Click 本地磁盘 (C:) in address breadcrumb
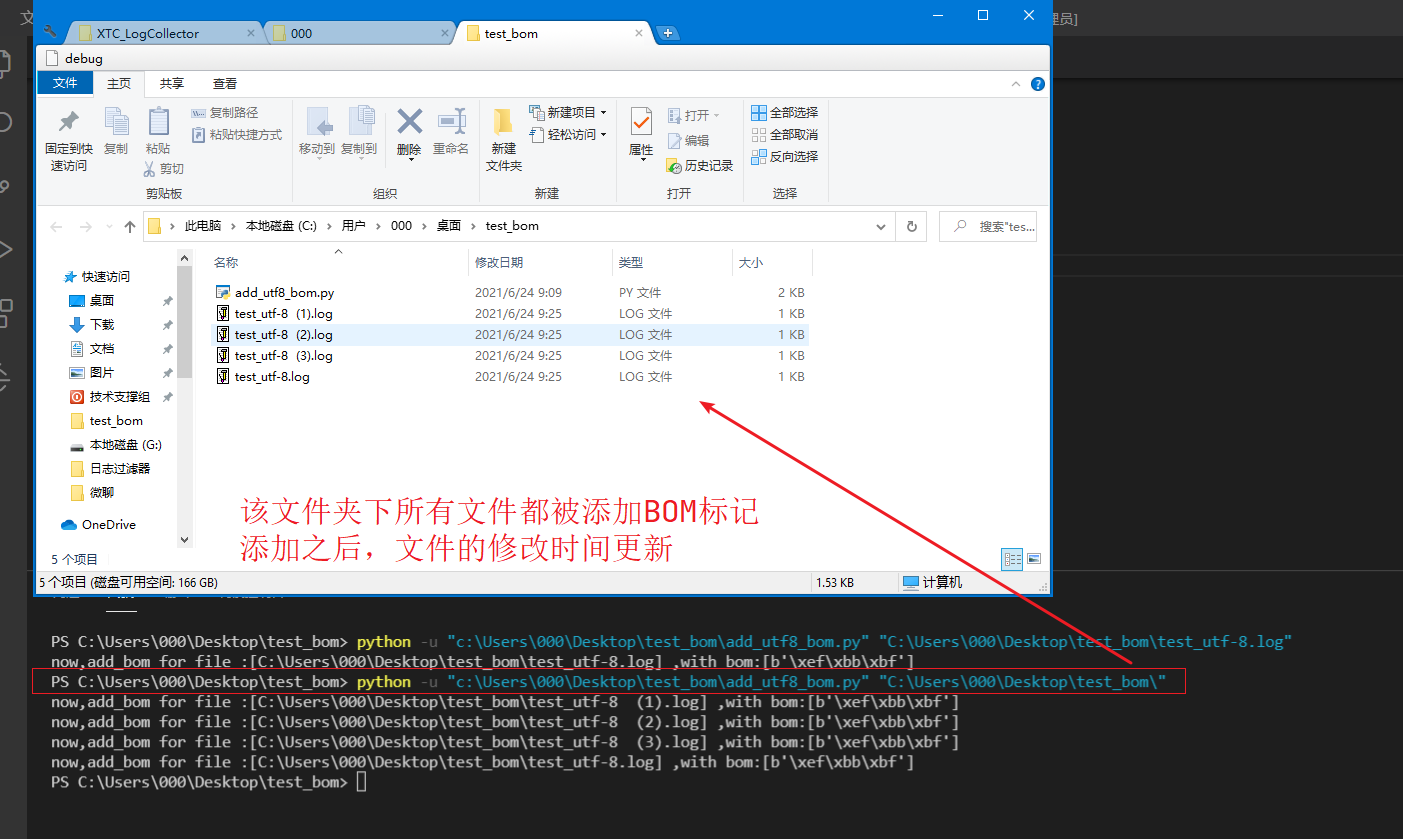Screen dimensions: 1403x839 pos(281,226)
